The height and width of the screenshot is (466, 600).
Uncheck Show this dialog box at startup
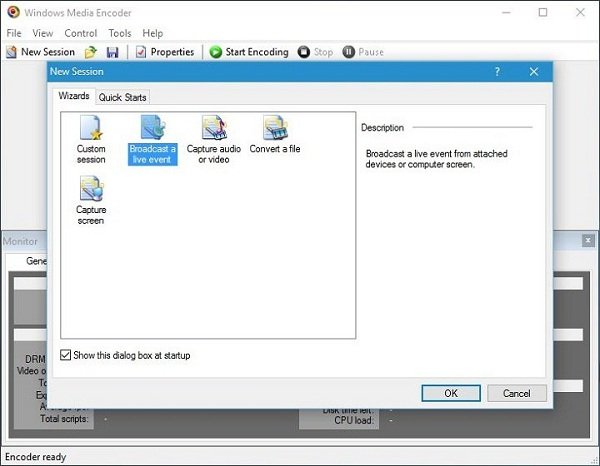(x=67, y=355)
